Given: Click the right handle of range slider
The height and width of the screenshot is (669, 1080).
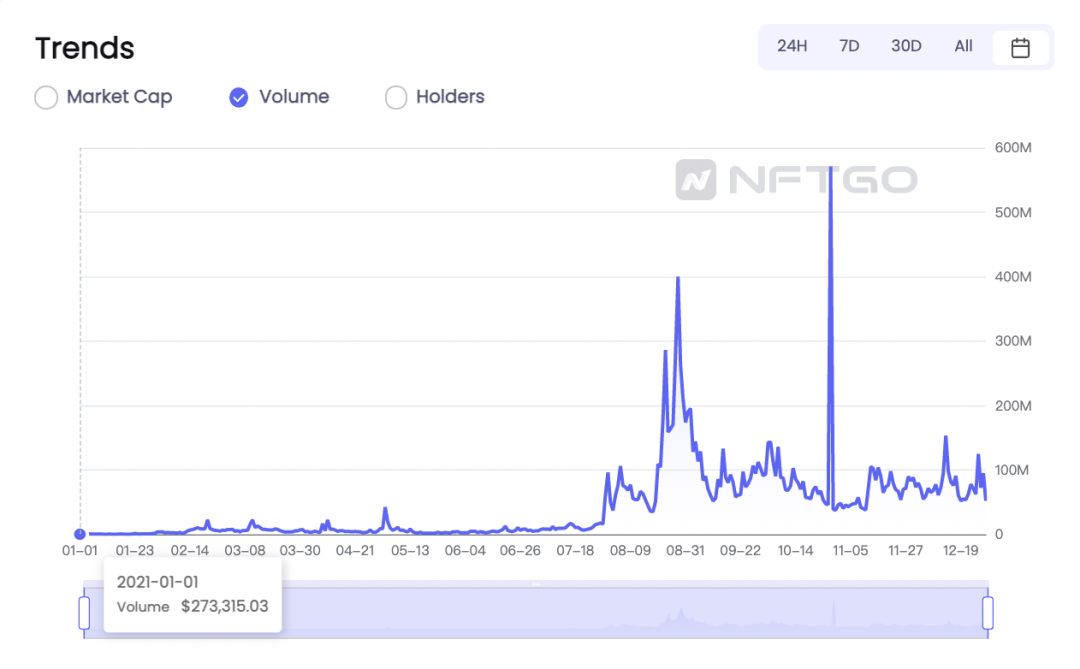Looking at the screenshot, I should (988, 612).
